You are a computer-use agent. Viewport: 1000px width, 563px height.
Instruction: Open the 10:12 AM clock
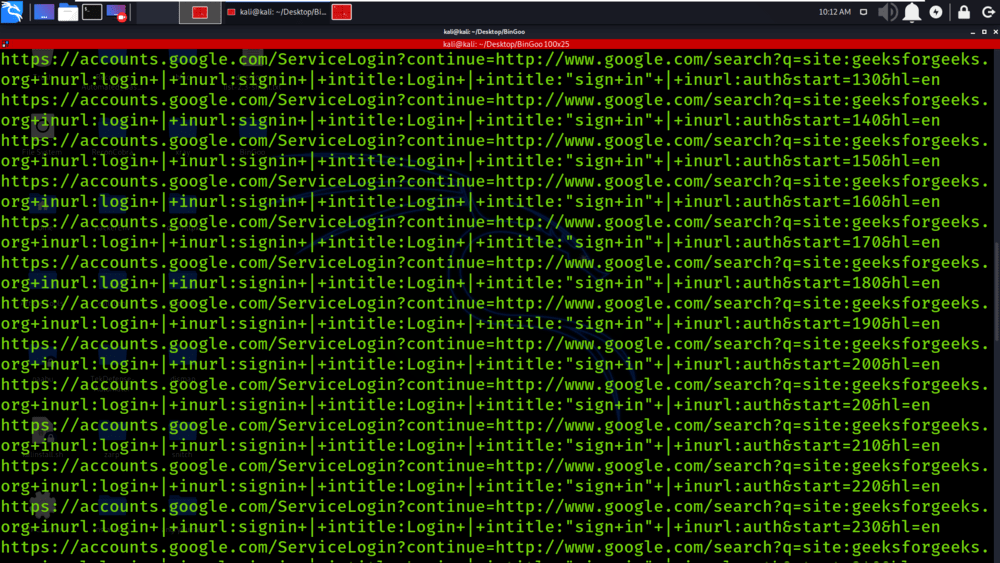pos(835,12)
